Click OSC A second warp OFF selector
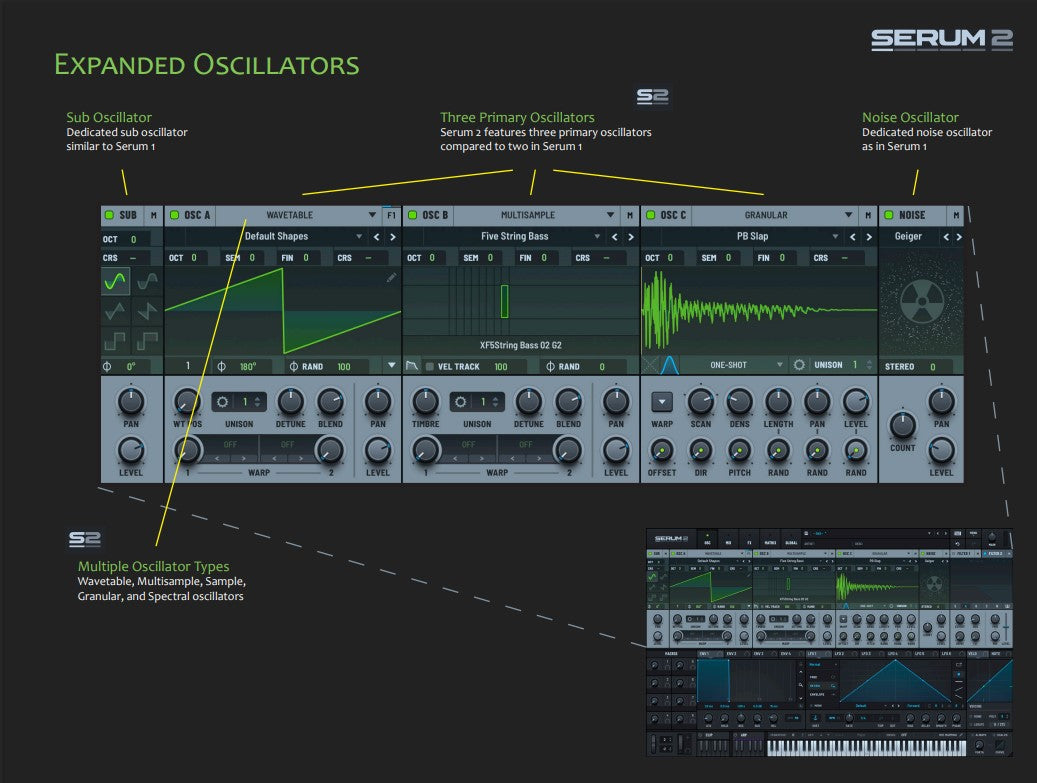Viewport: 1037px width, 783px height. (x=288, y=445)
